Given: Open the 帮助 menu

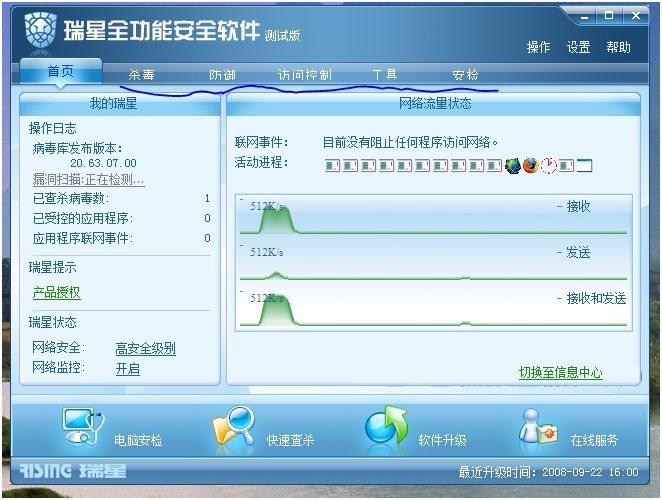Looking at the screenshot, I should 619,47.
